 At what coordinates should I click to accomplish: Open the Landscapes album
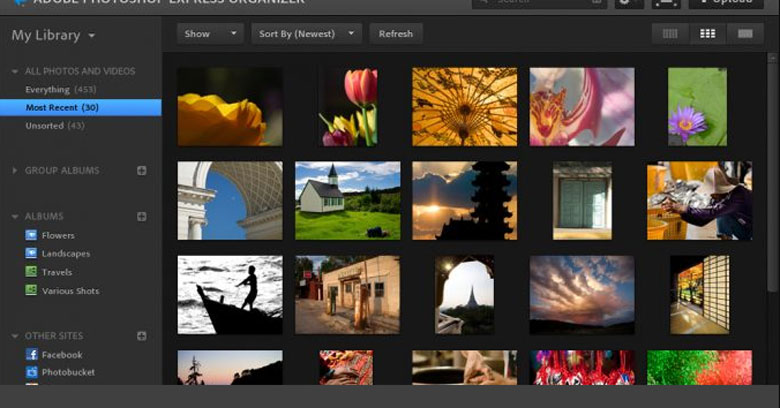[58, 253]
